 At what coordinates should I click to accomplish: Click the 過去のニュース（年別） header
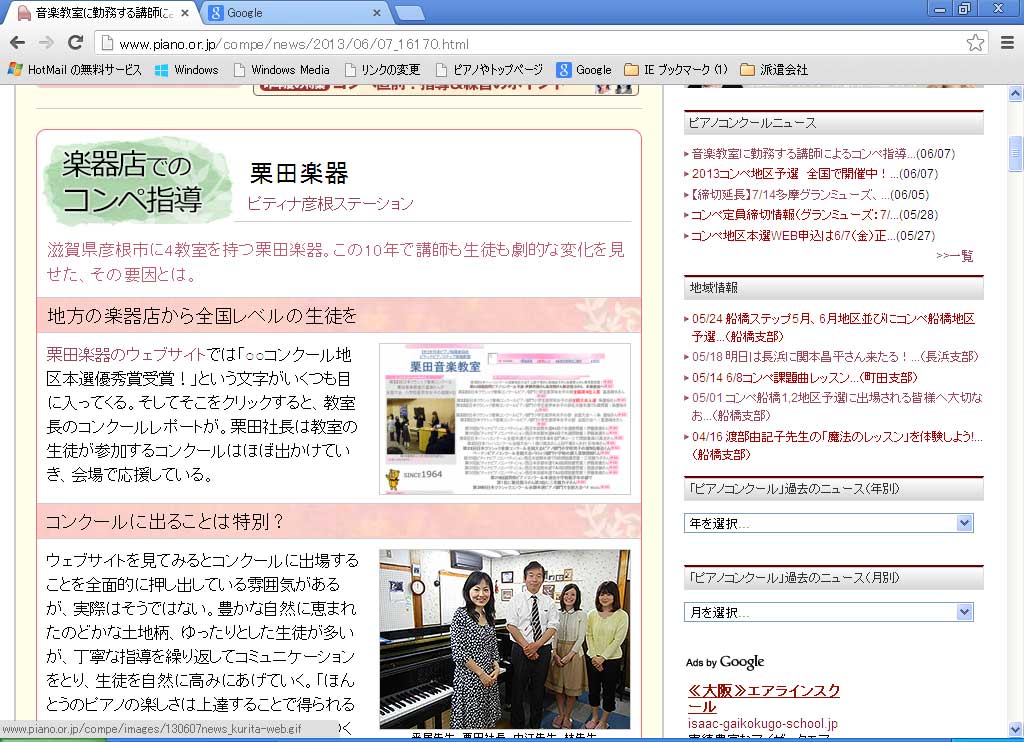[833, 489]
